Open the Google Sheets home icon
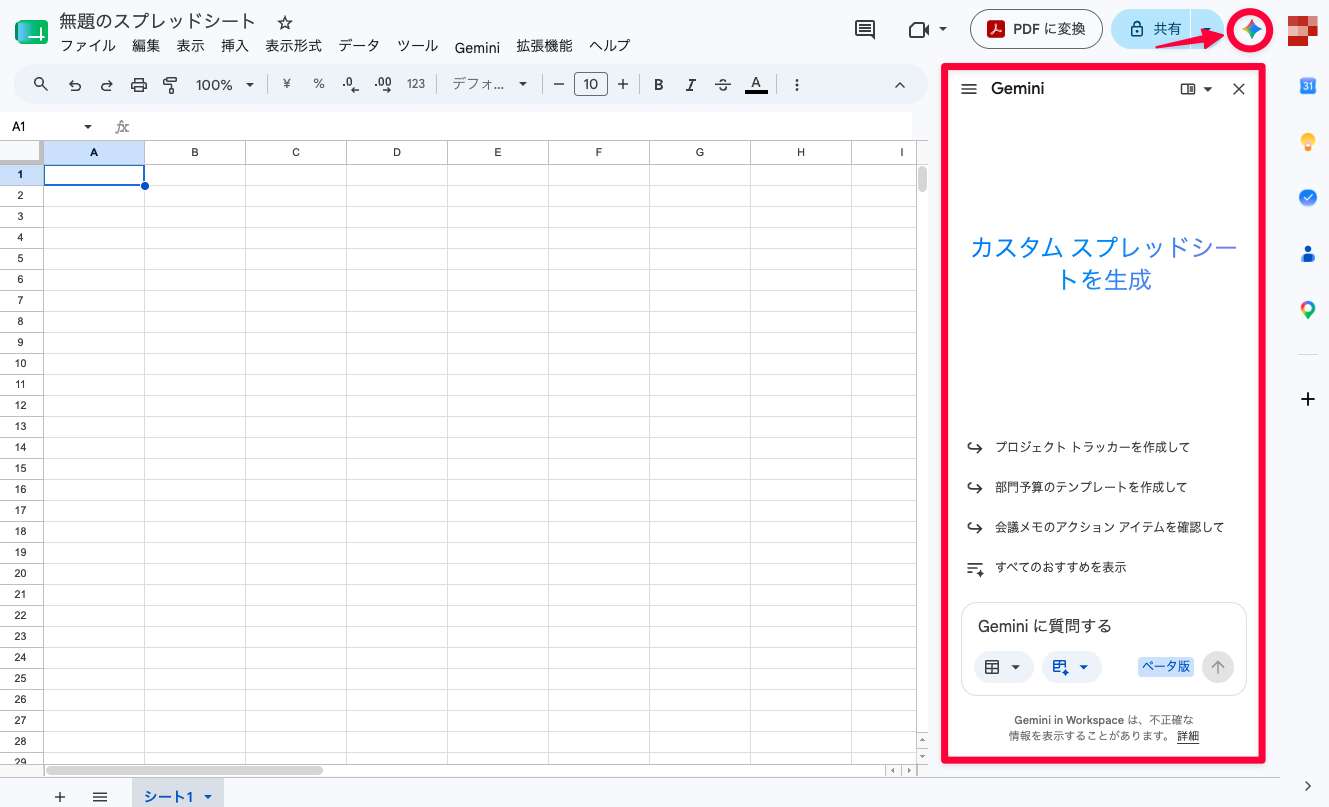1329x807 pixels. 31,31
